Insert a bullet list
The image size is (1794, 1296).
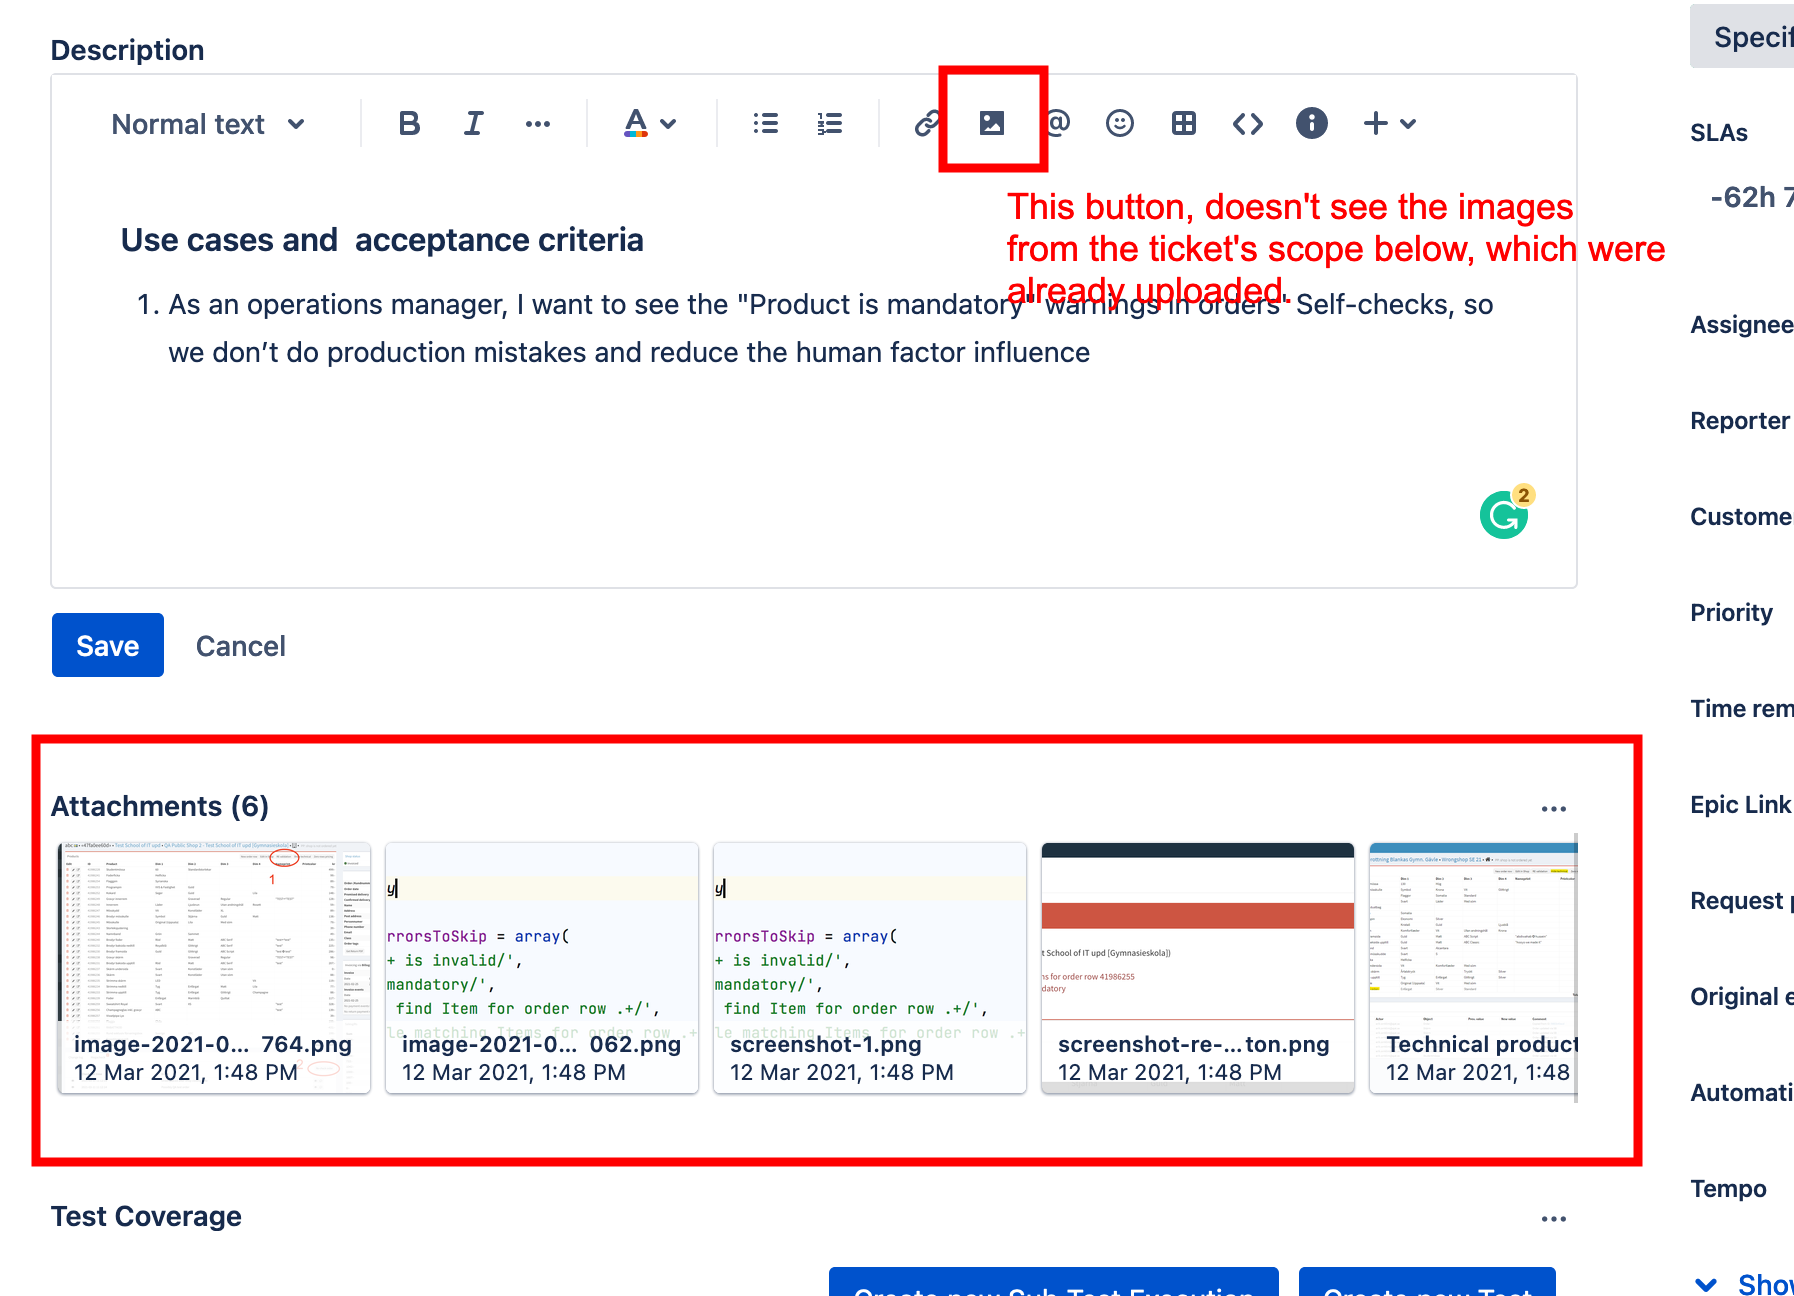click(x=766, y=124)
